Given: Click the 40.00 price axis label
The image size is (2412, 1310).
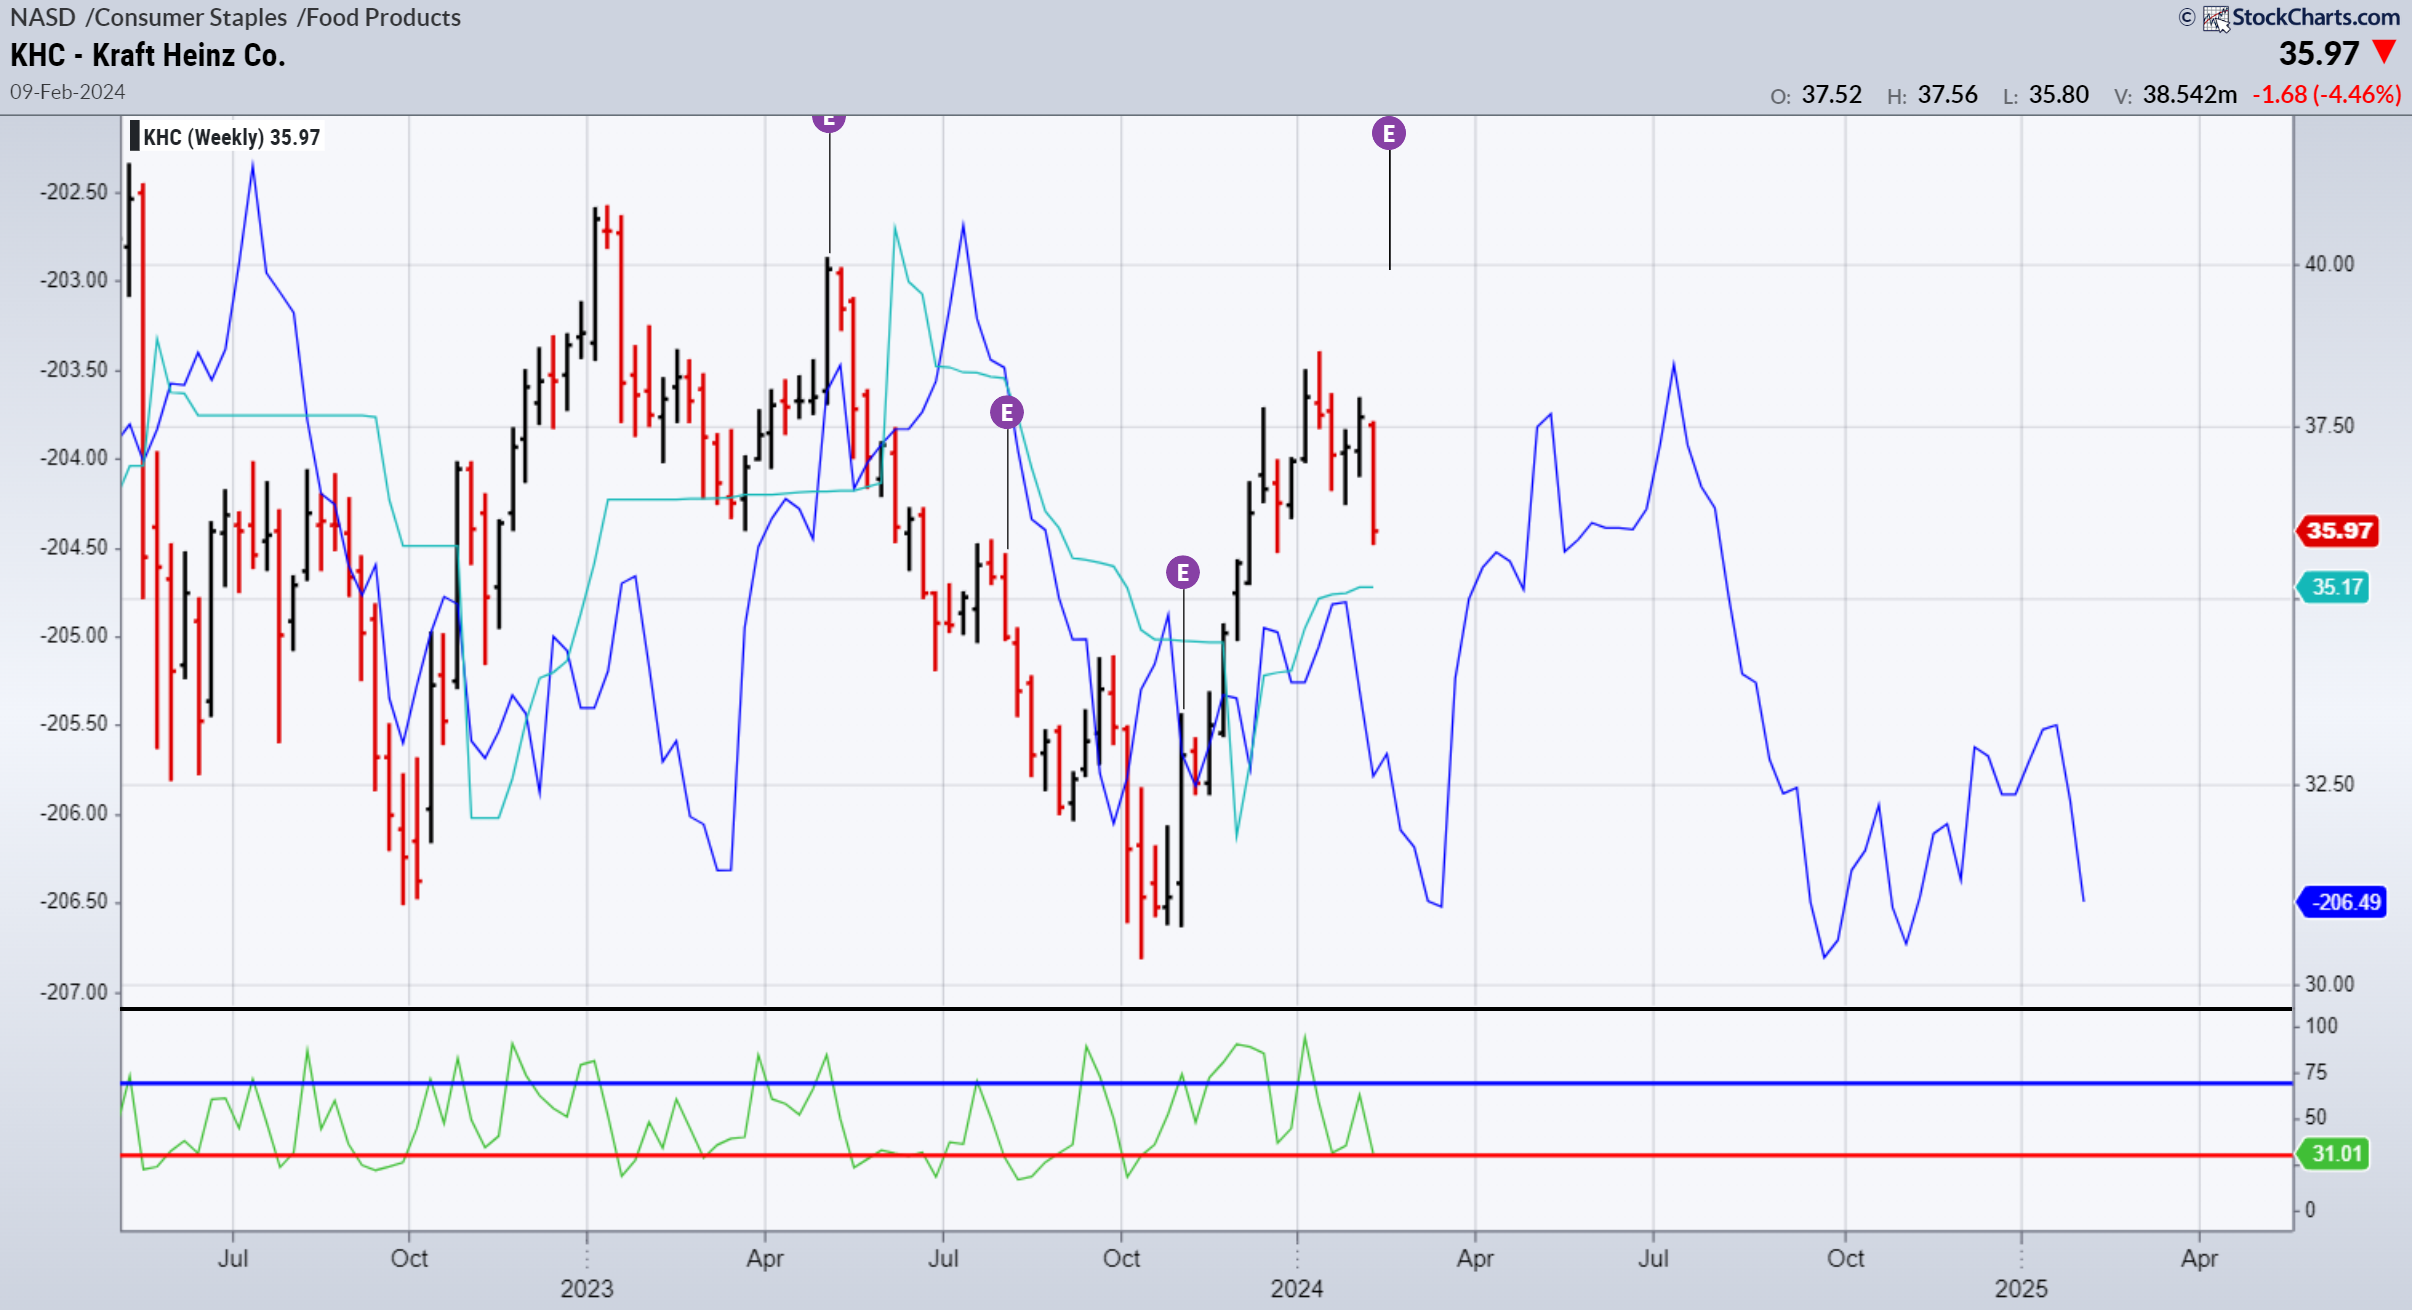Looking at the screenshot, I should 2329,264.
